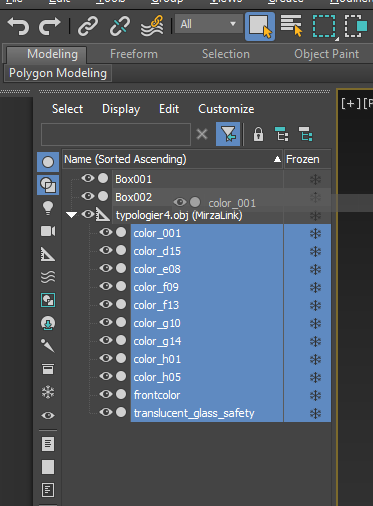Toggle frozen snowflake for Box001
373x506 pixels.
click(315, 179)
